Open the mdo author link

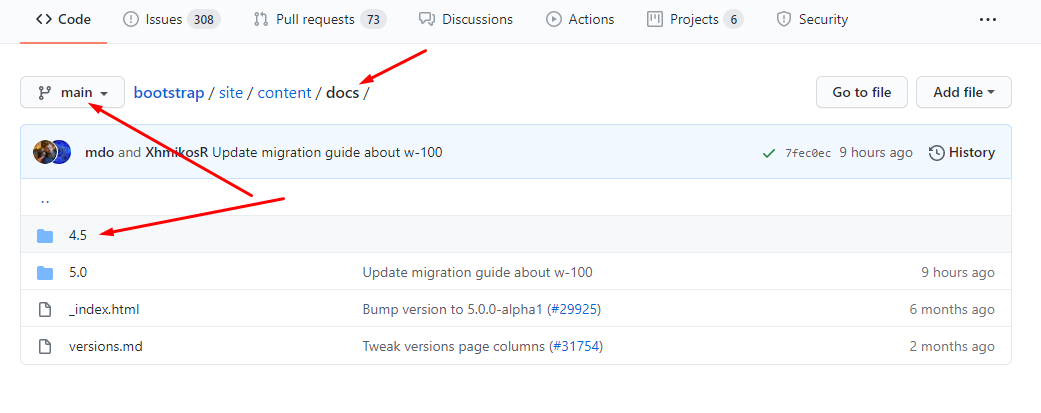100,153
